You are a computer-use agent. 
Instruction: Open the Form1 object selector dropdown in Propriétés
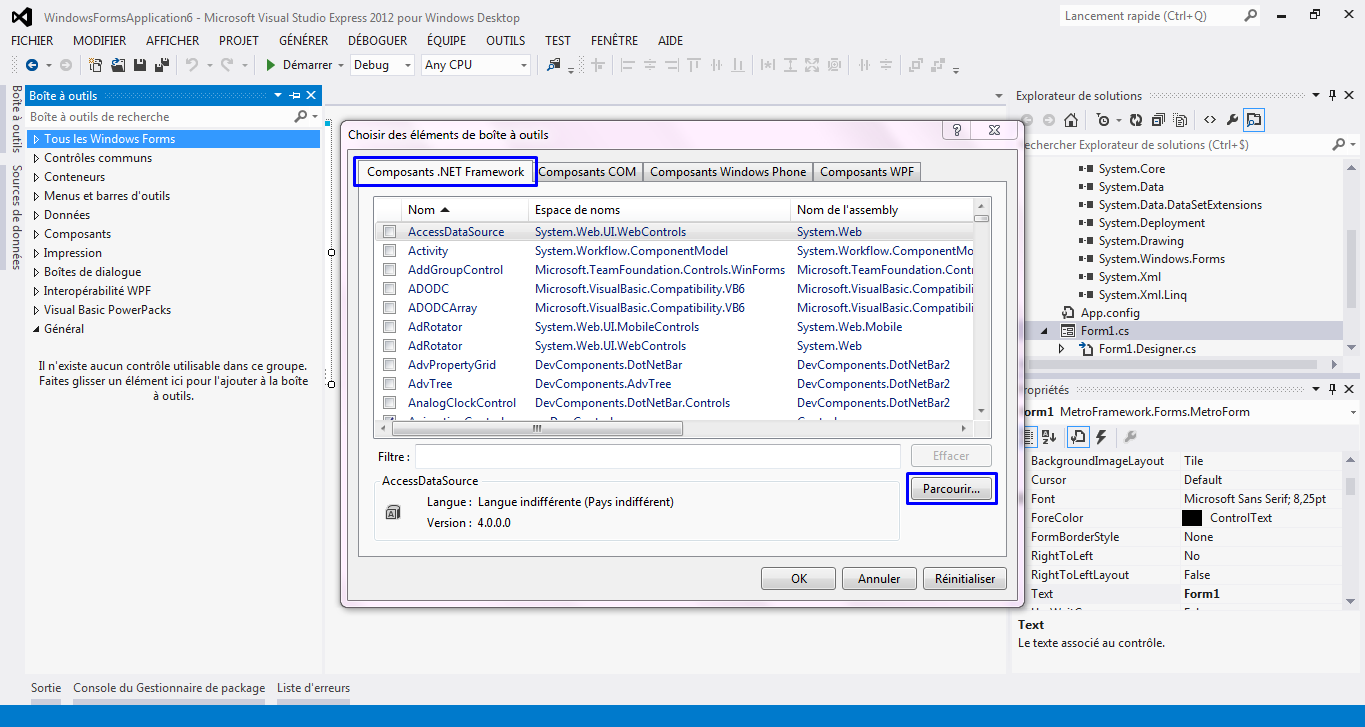1353,412
